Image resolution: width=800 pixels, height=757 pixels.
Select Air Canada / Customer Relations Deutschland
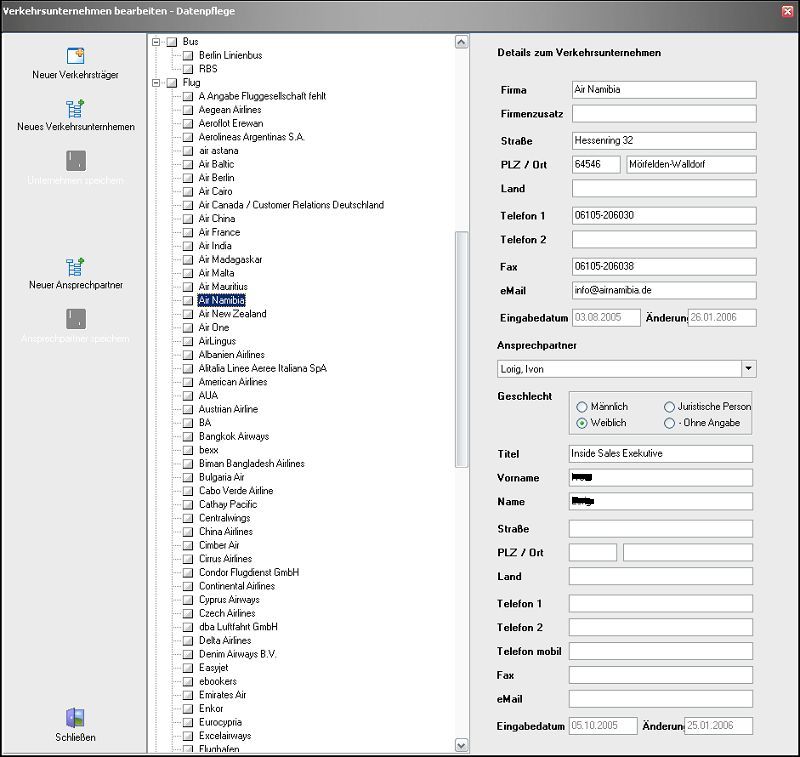pos(291,205)
